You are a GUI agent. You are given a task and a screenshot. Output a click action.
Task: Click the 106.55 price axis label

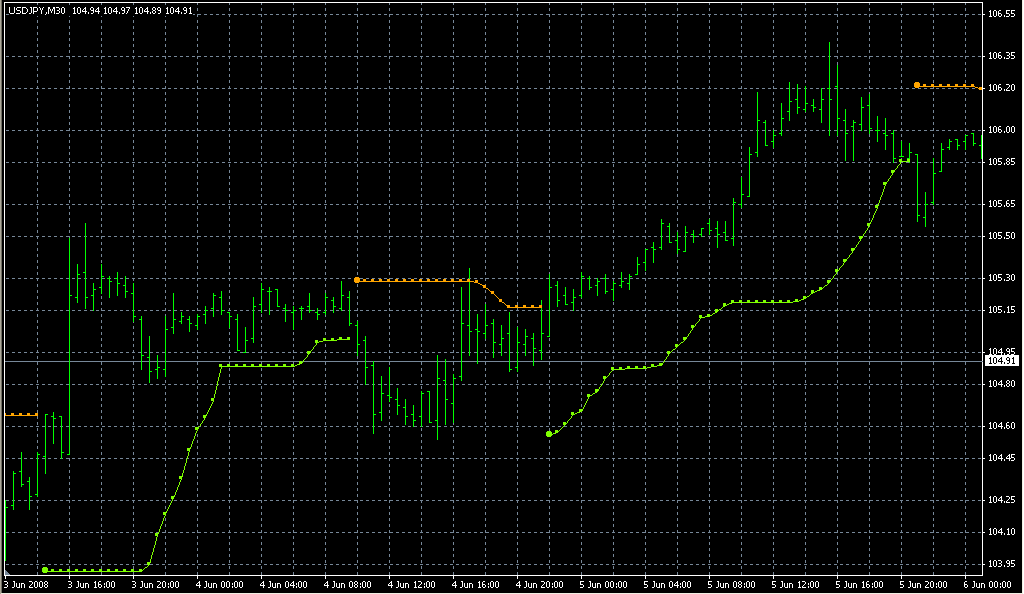click(1001, 14)
